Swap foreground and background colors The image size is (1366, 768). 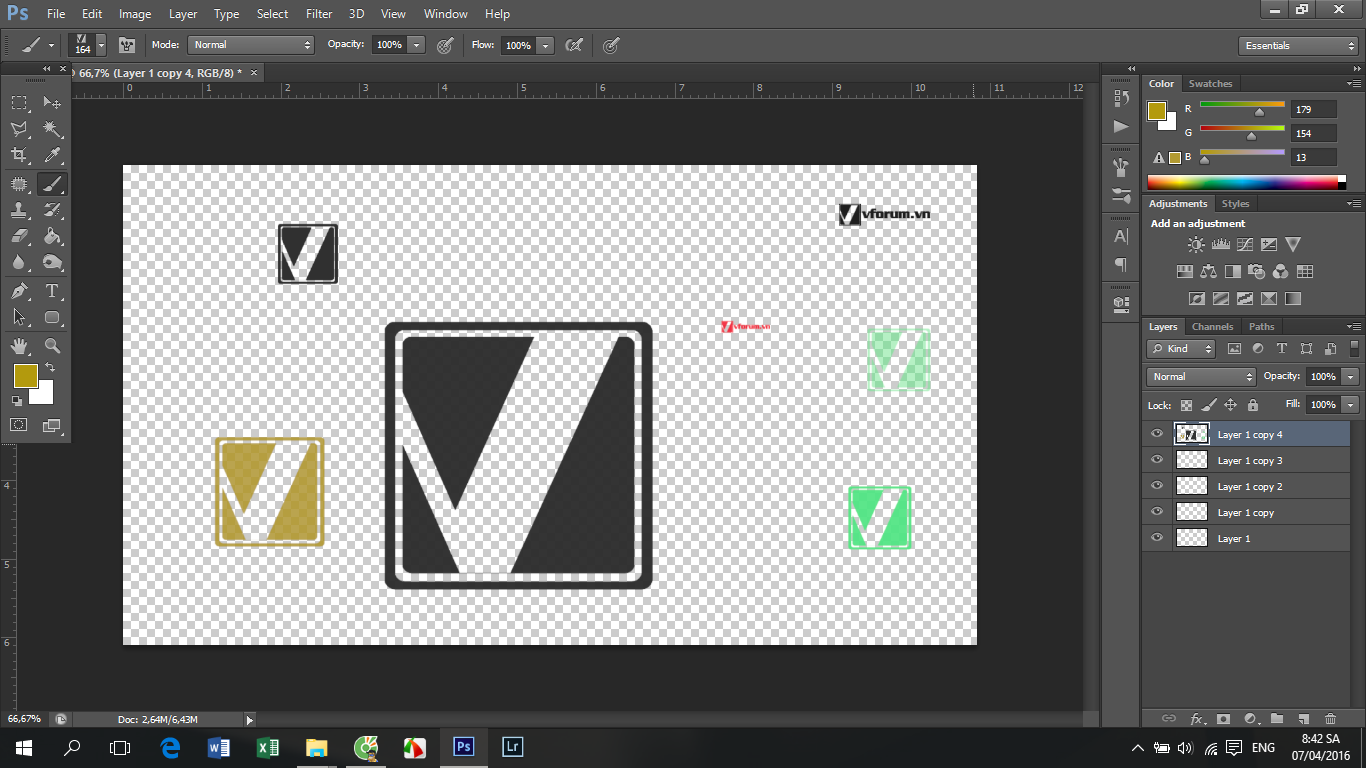(x=50, y=368)
